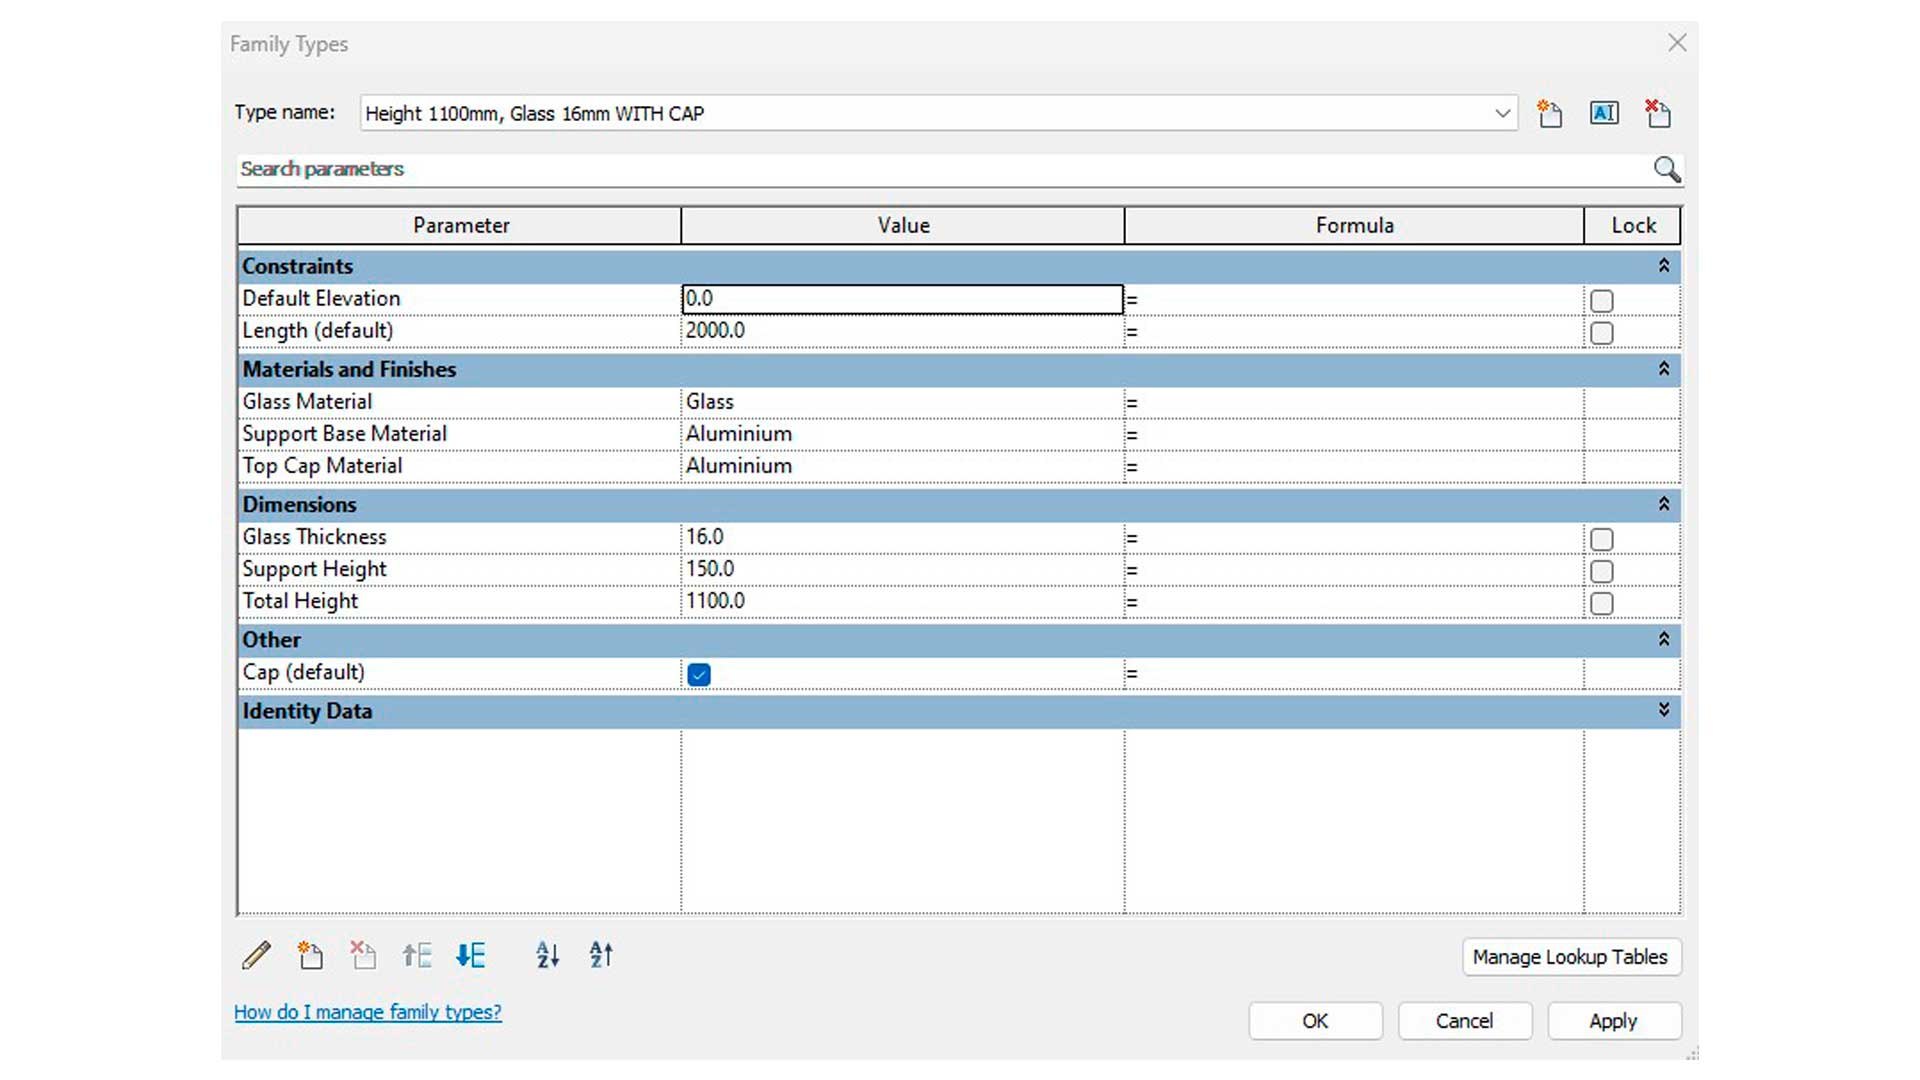
Task: Click the New Parameter icon in bottom toolbar
Action: coord(310,956)
